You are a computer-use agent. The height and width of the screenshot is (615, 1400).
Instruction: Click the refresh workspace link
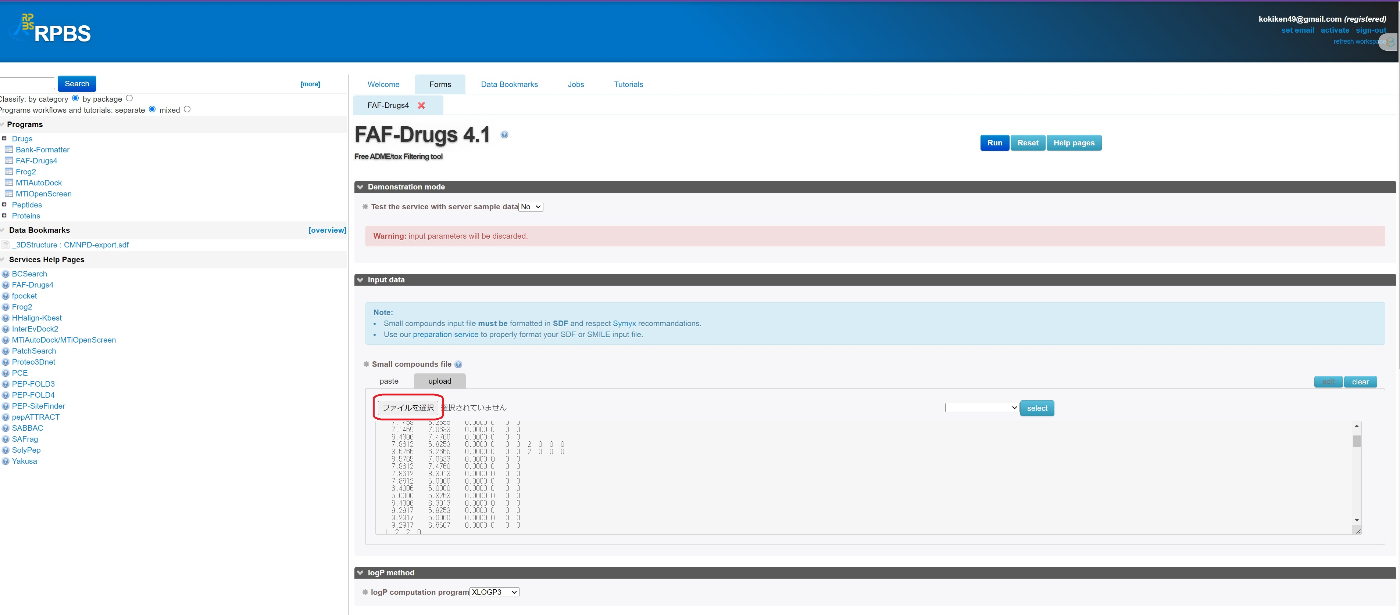(x=1358, y=41)
